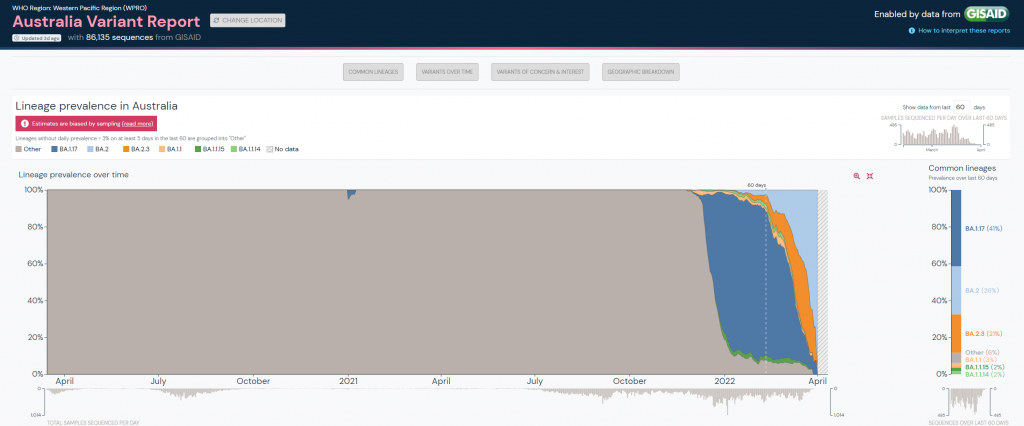
Task: Open the read more sampling bias link
Action: (137, 123)
